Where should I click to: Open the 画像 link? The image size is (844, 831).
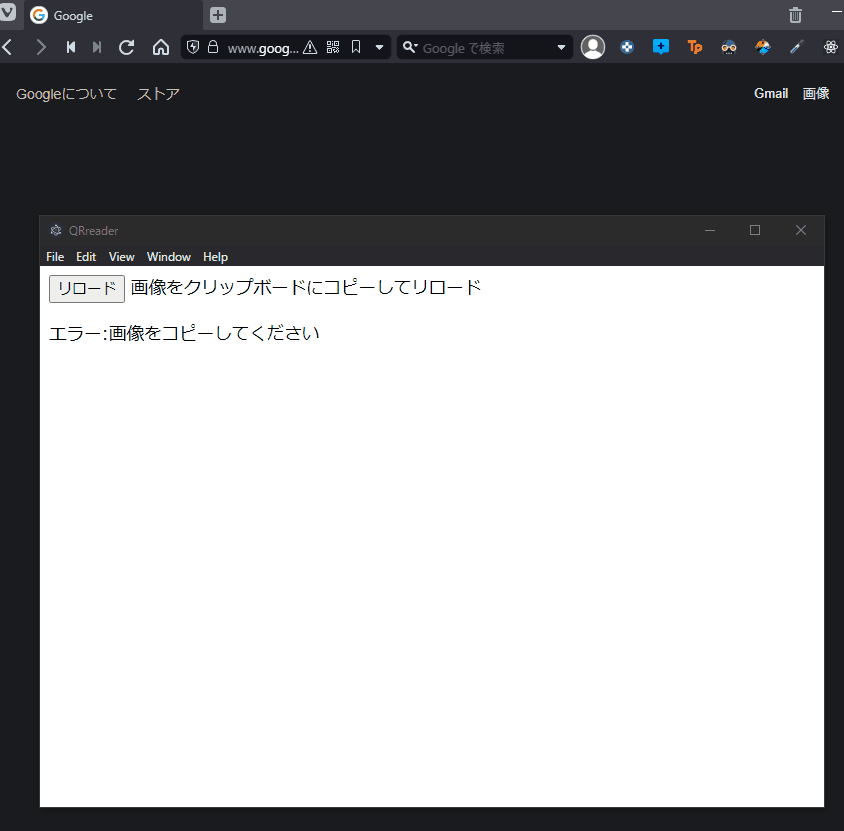click(815, 93)
